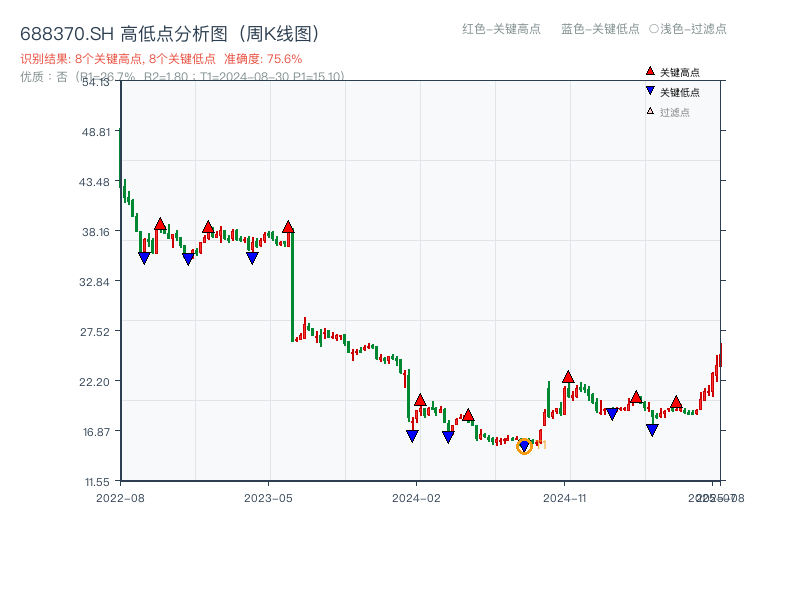Screen dimensions: 800x600
Task: Click the 红色-关键高点 header text
Action: (501, 29)
